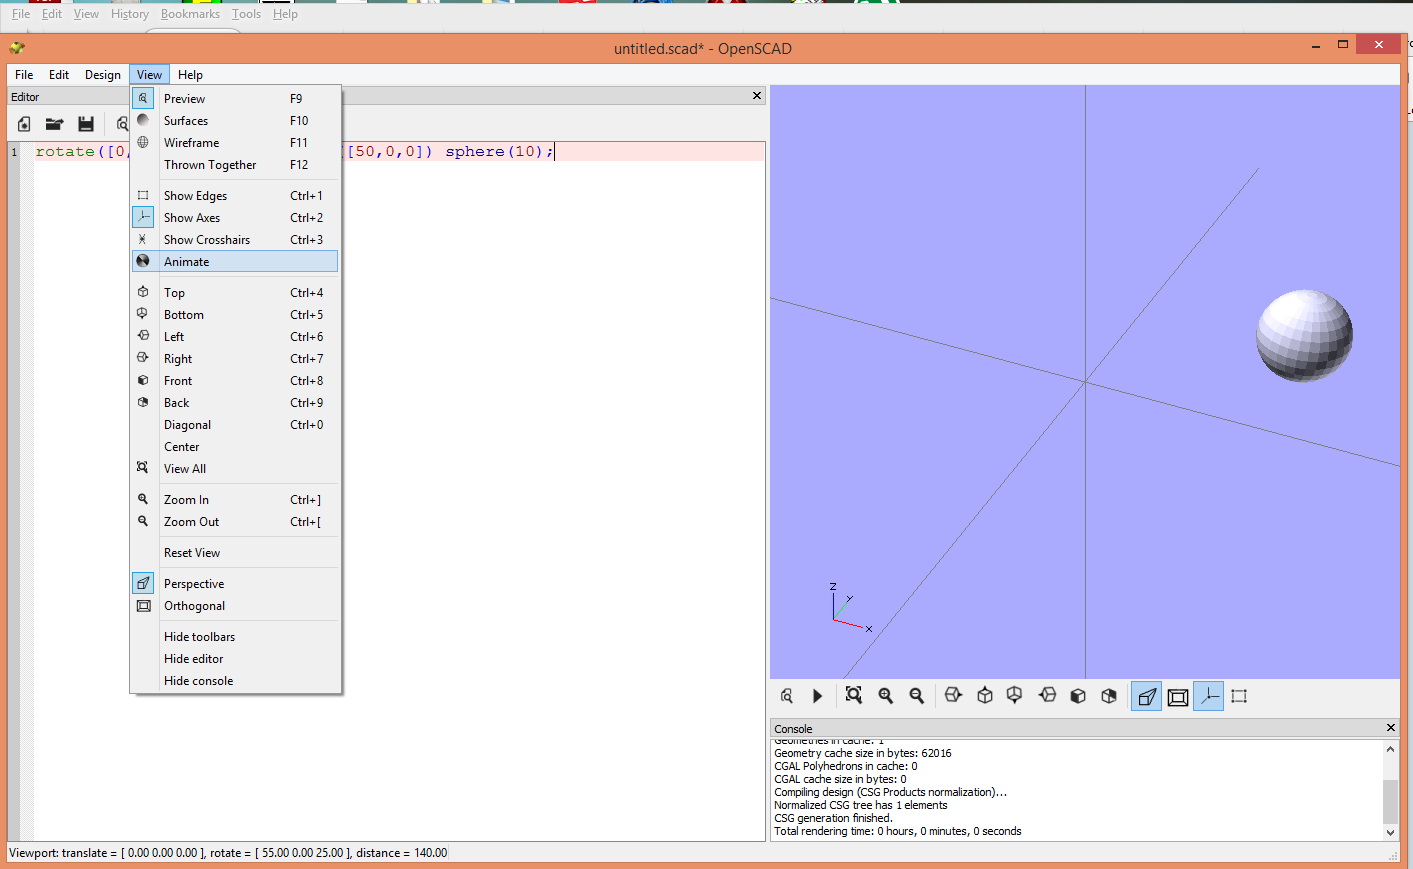Open a file using the folder icon
1413x869 pixels.
pyautogui.click(x=54, y=123)
